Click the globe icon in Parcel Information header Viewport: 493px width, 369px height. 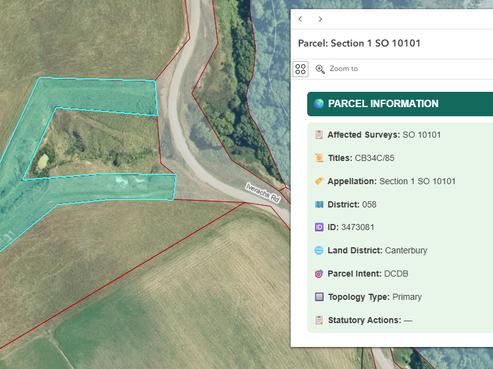(x=319, y=104)
